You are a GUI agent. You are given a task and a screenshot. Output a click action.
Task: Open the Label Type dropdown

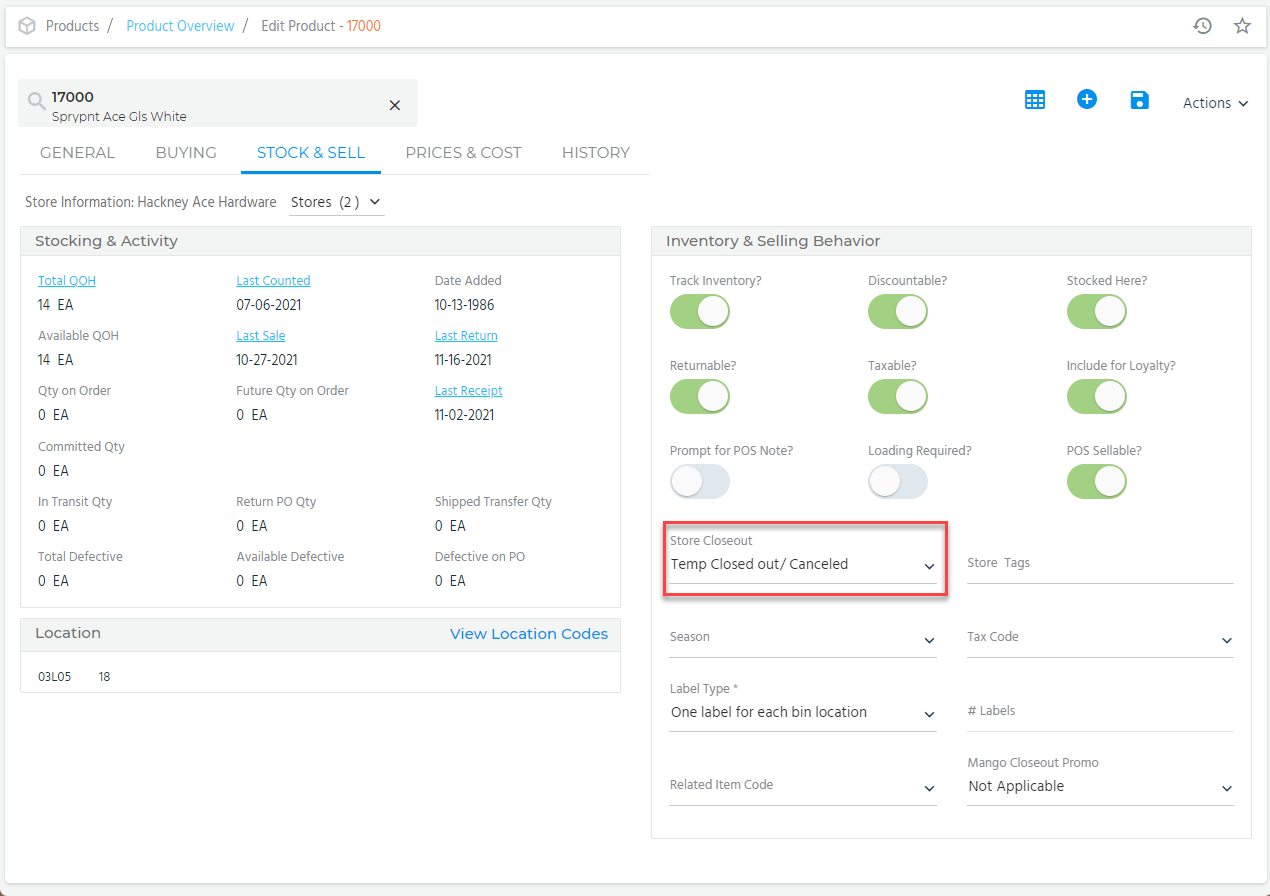click(x=803, y=713)
